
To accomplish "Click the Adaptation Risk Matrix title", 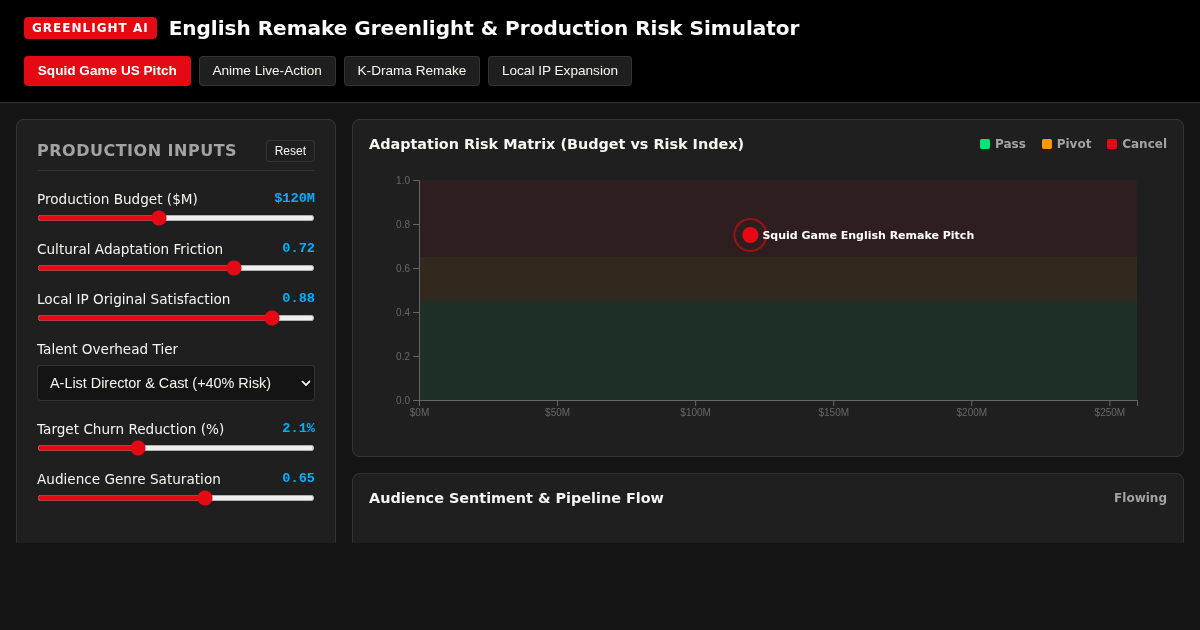I will pyautogui.click(x=556, y=144).
